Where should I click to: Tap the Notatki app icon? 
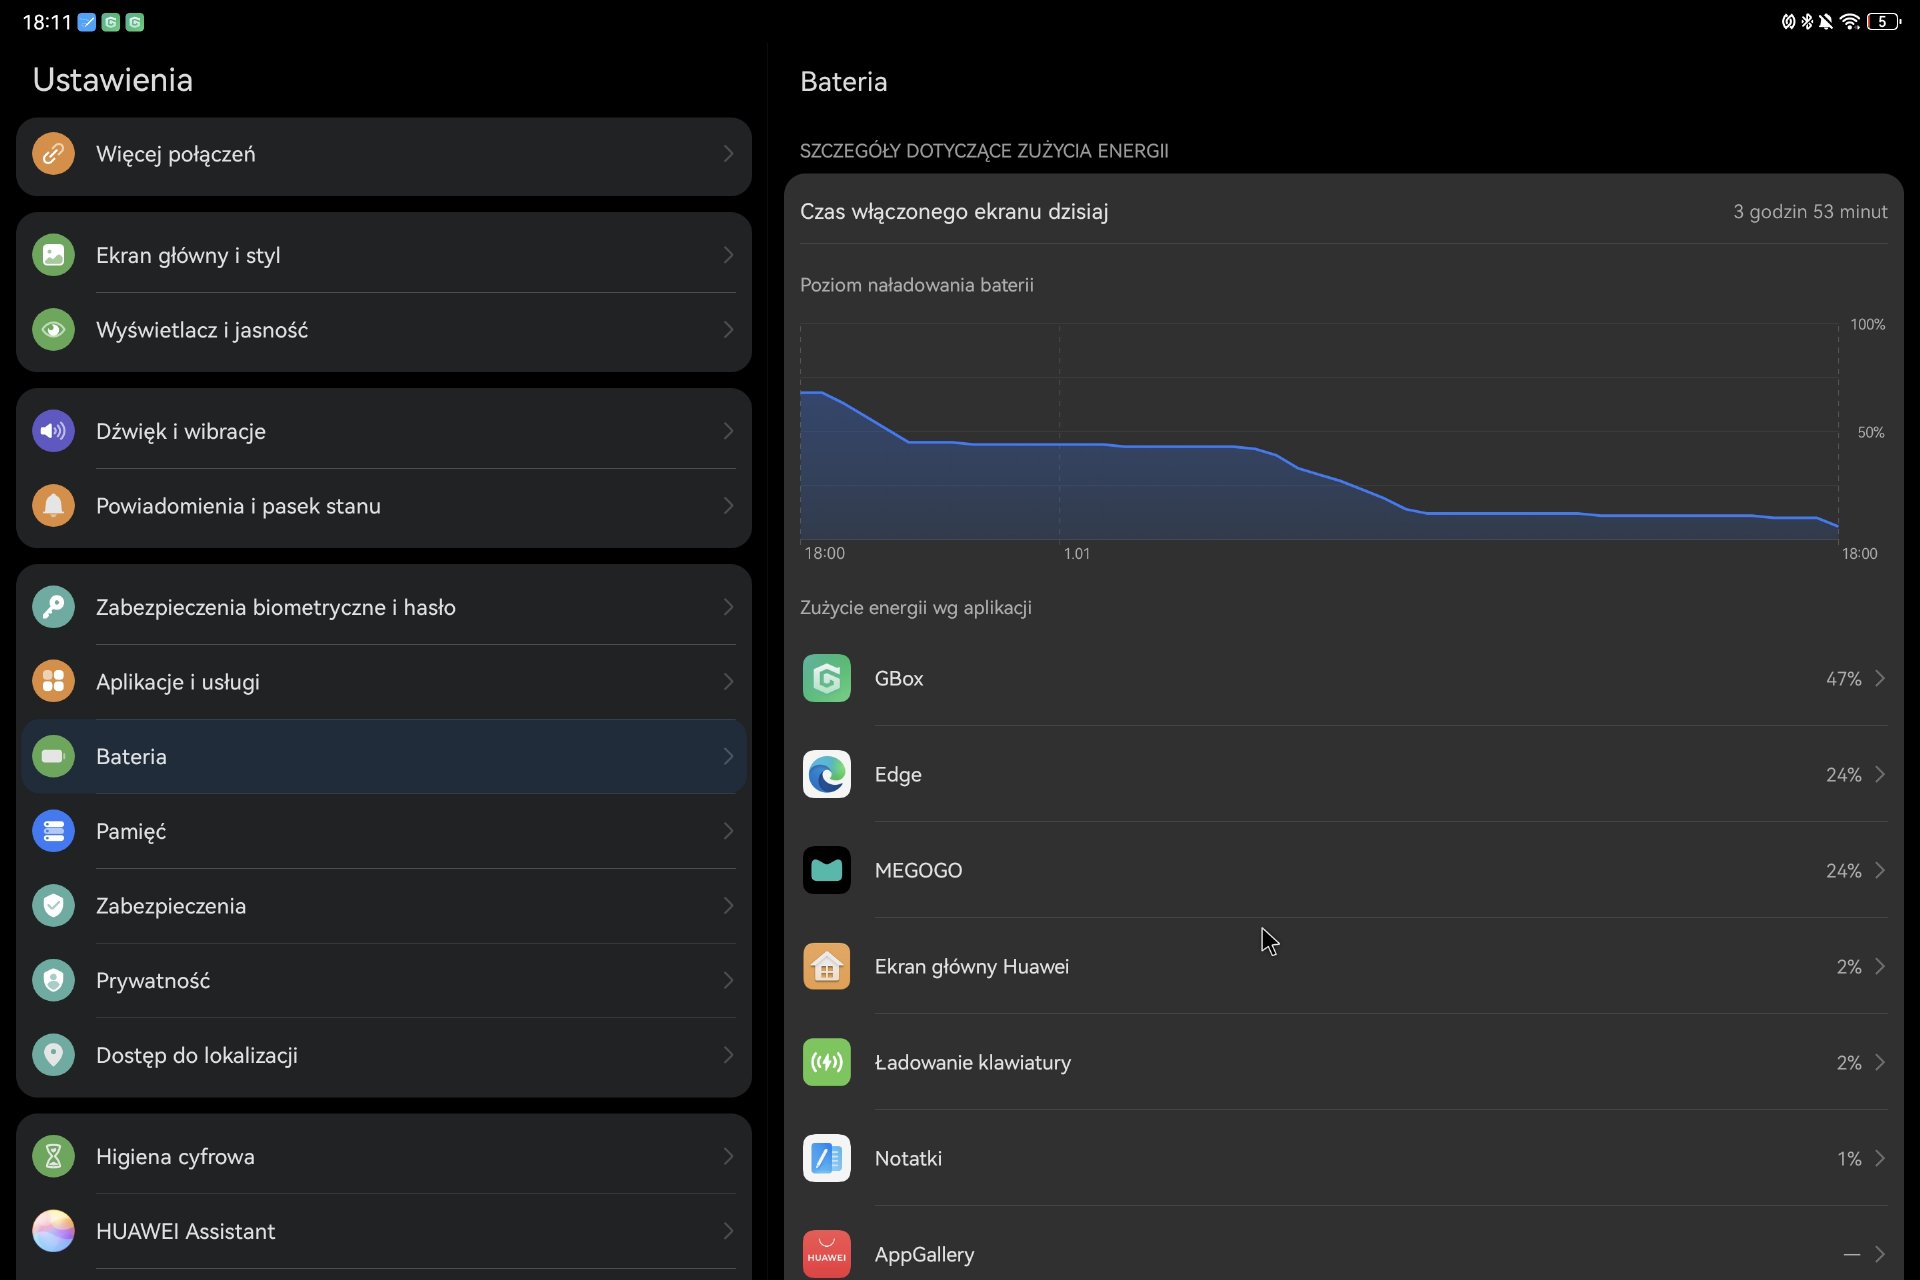click(x=827, y=1158)
